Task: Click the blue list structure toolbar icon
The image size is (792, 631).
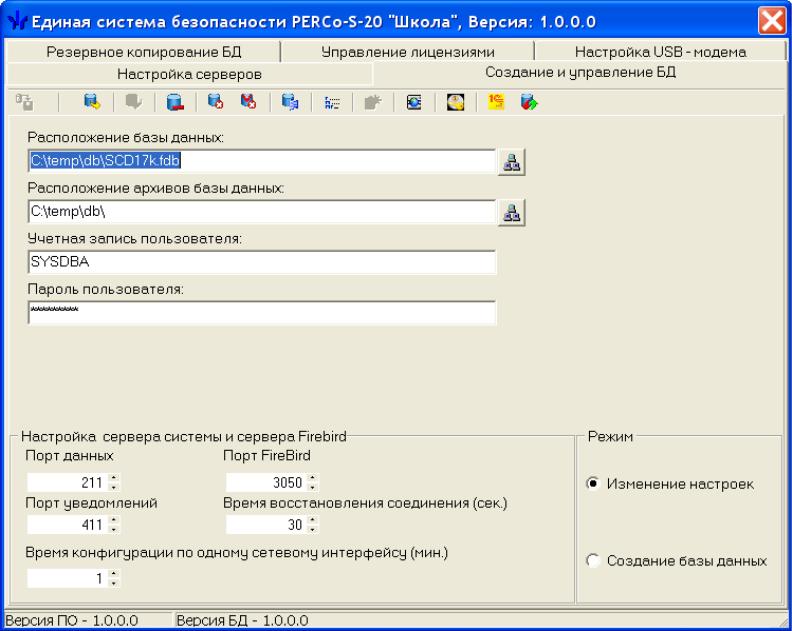Action: click(332, 102)
